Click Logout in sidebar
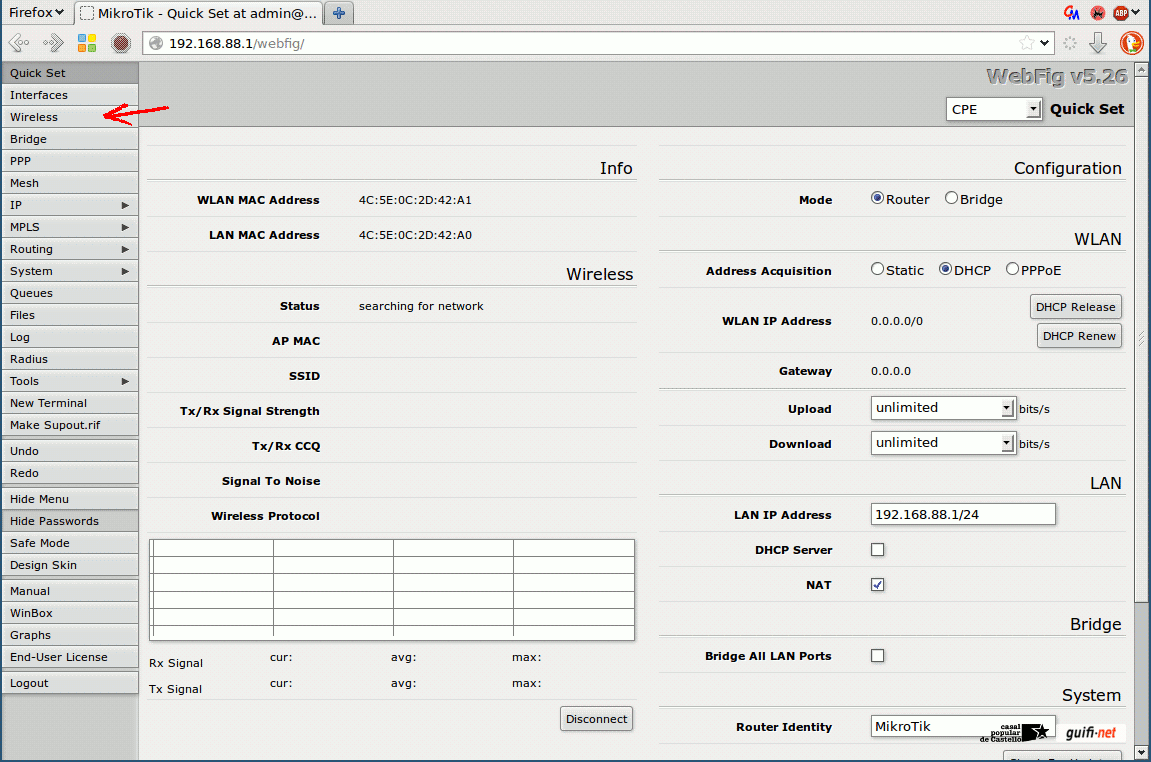The width and height of the screenshot is (1151, 762). tap(69, 682)
